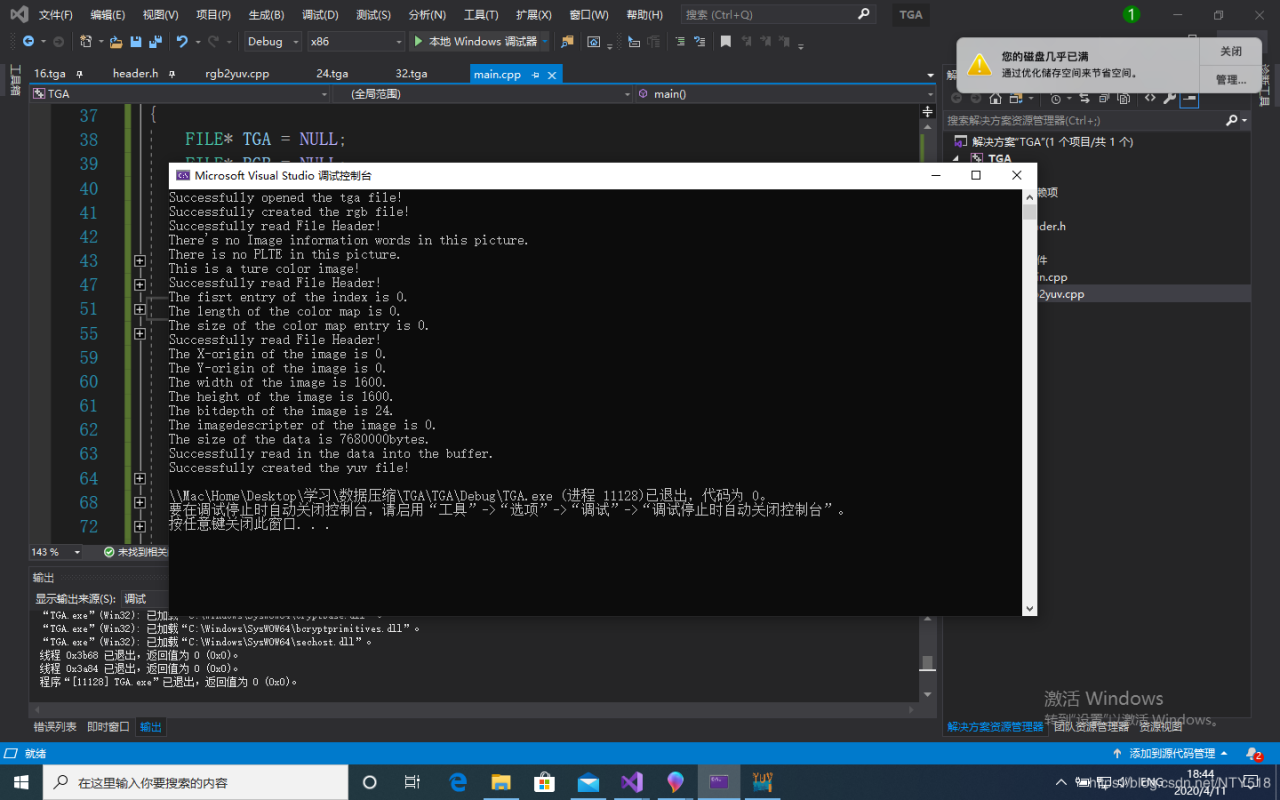This screenshot has height=800, width=1280.
Task: Click the uncomment selection toolbar icon
Action: (701, 41)
